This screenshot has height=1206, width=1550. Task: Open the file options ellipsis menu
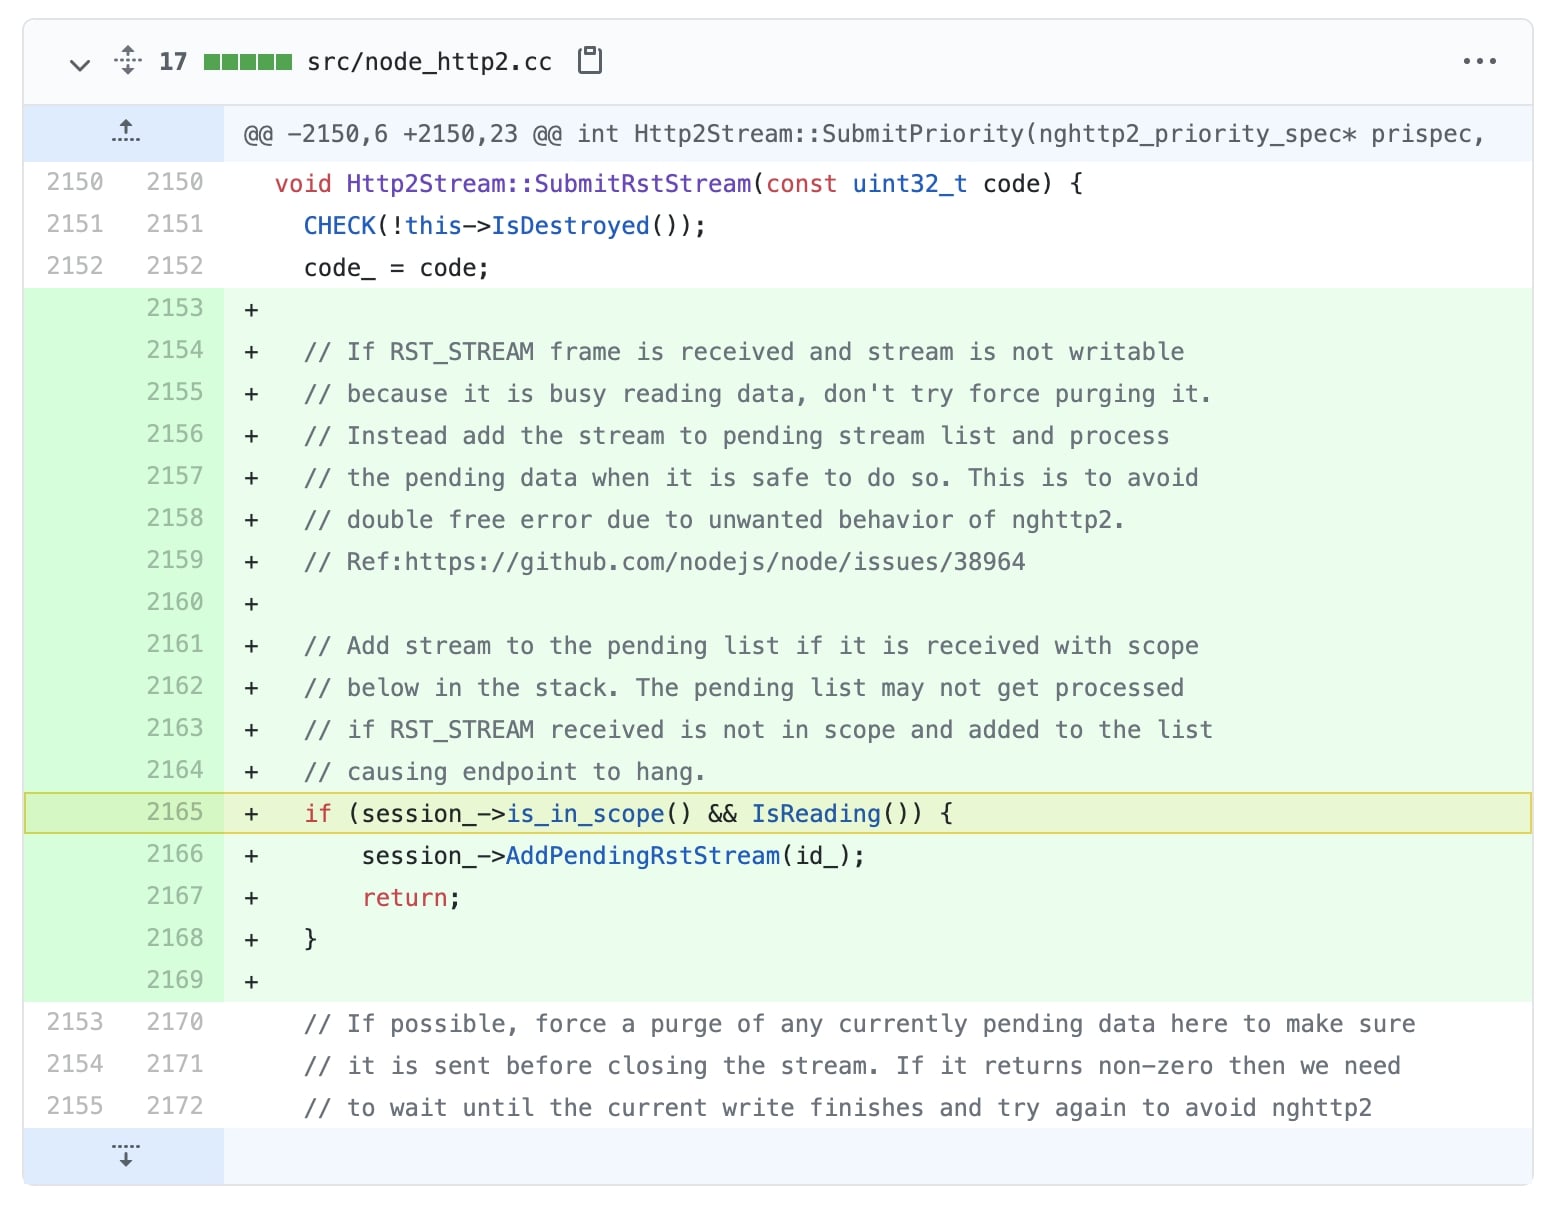pos(1479,61)
